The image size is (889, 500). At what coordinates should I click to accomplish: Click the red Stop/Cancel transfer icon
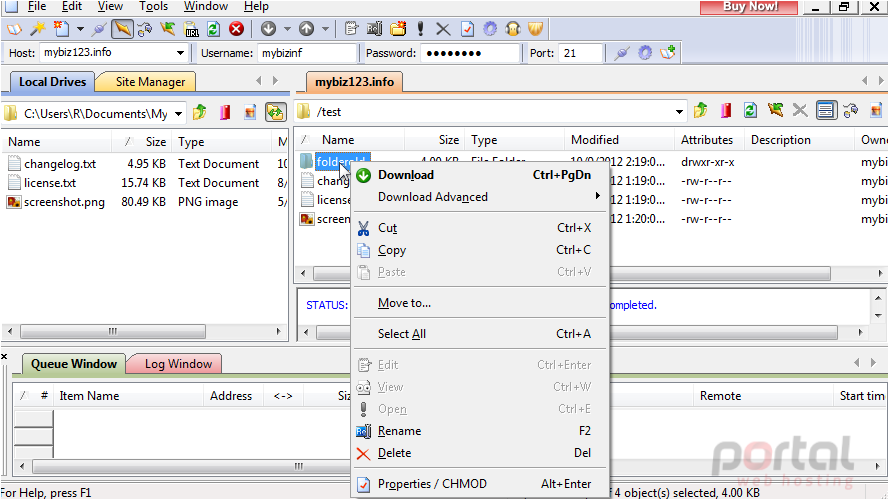pos(236,28)
